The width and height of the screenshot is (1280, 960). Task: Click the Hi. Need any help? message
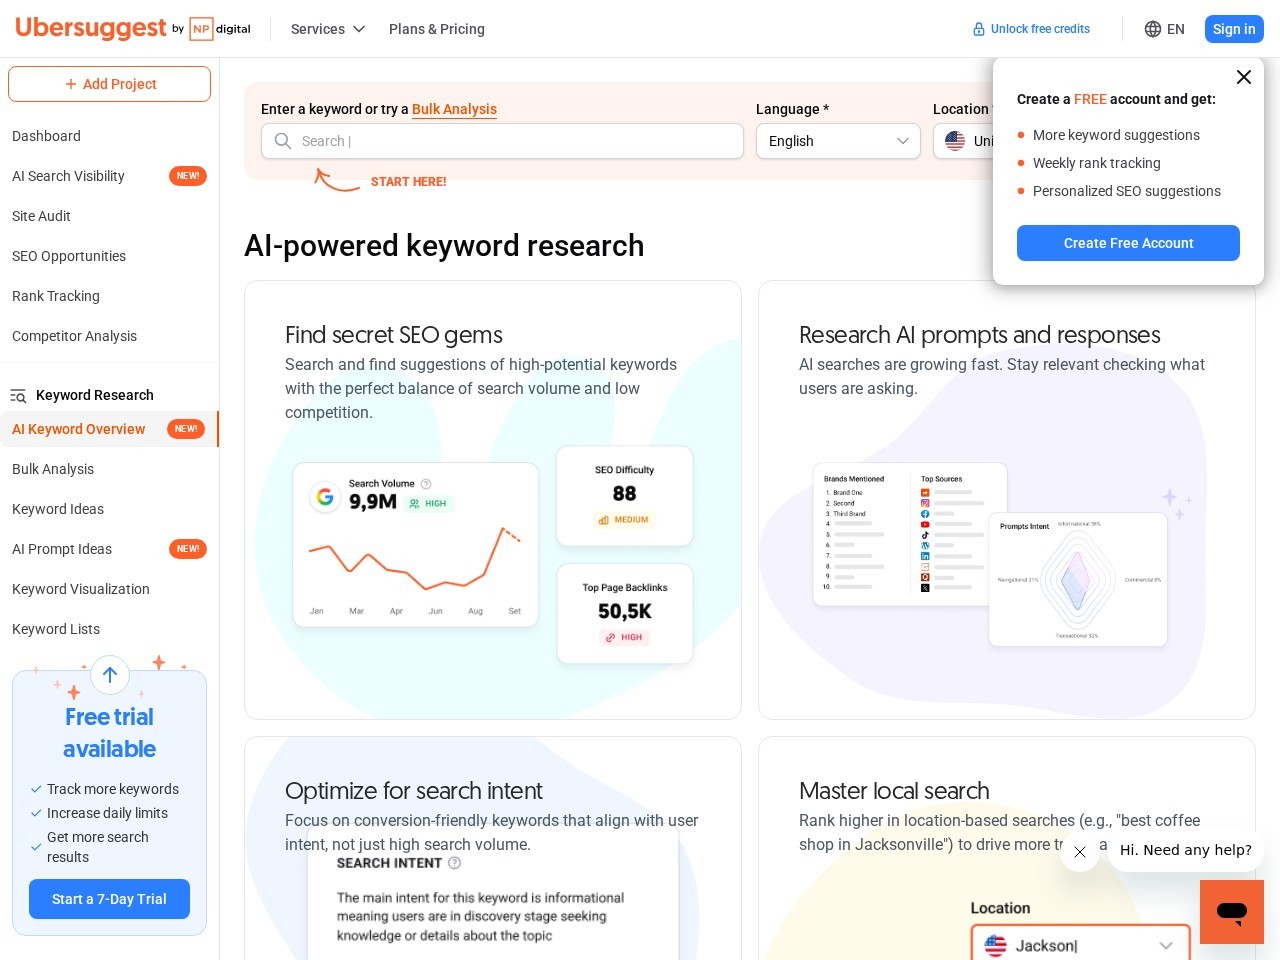[1186, 850]
